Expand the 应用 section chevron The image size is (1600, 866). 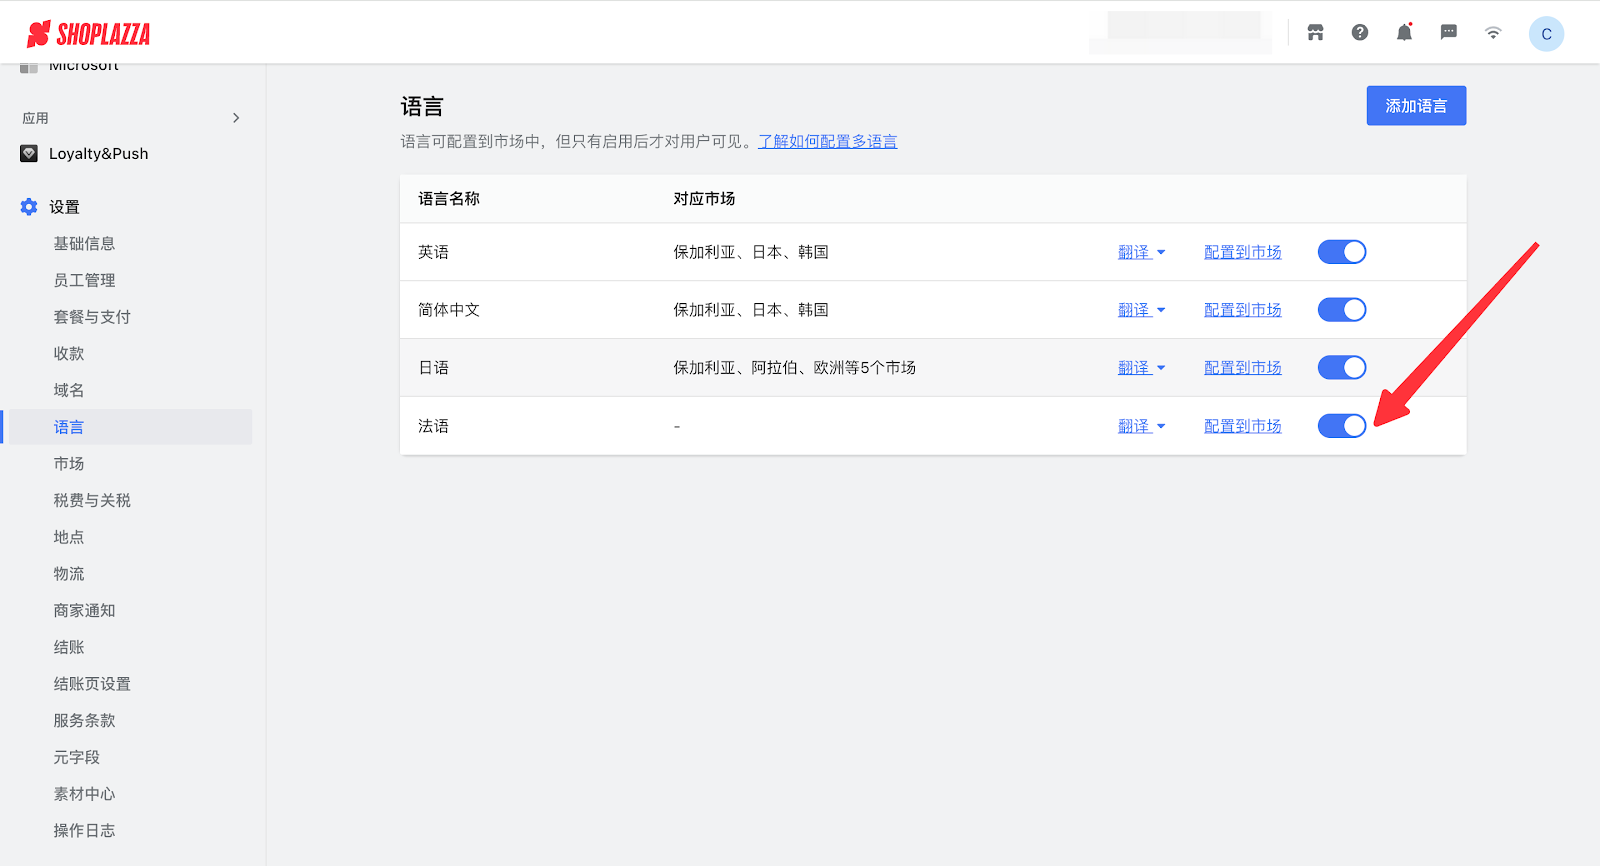236,118
